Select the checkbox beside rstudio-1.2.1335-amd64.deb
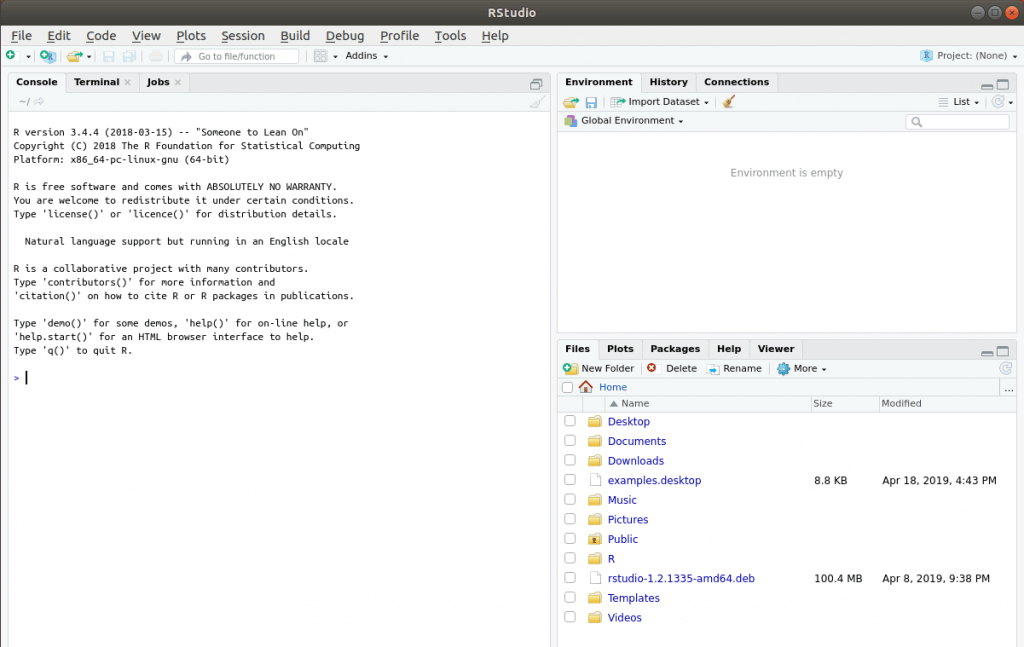The image size is (1024, 647). pos(570,578)
